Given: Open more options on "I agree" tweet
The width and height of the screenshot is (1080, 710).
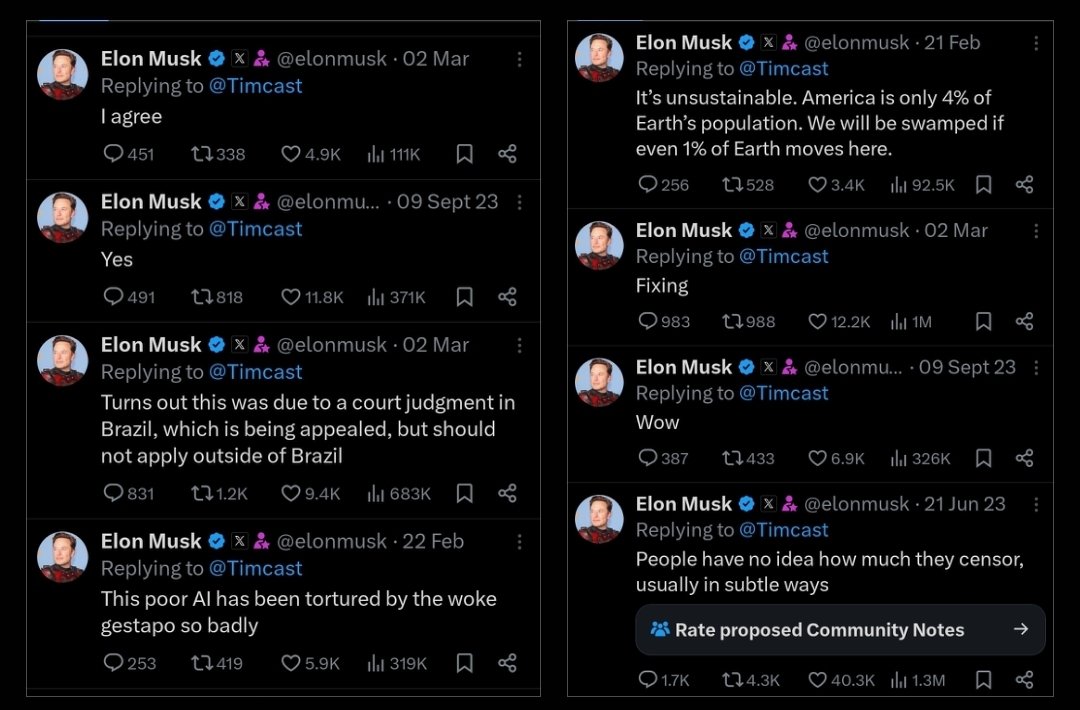Looking at the screenshot, I should tap(519, 59).
